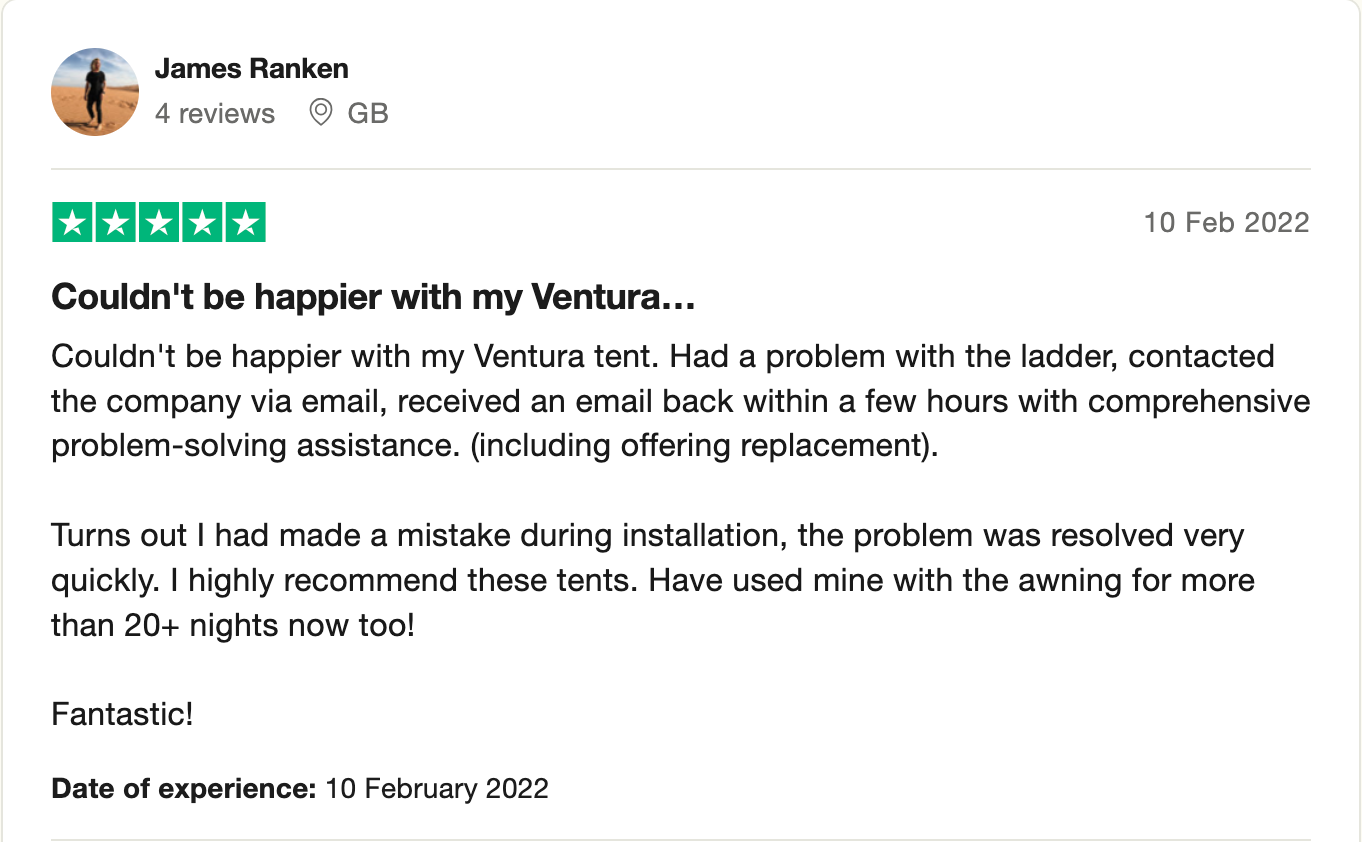Viewport: 1362px width, 842px height.
Task: Click the third green rating star
Action: [158, 223]
